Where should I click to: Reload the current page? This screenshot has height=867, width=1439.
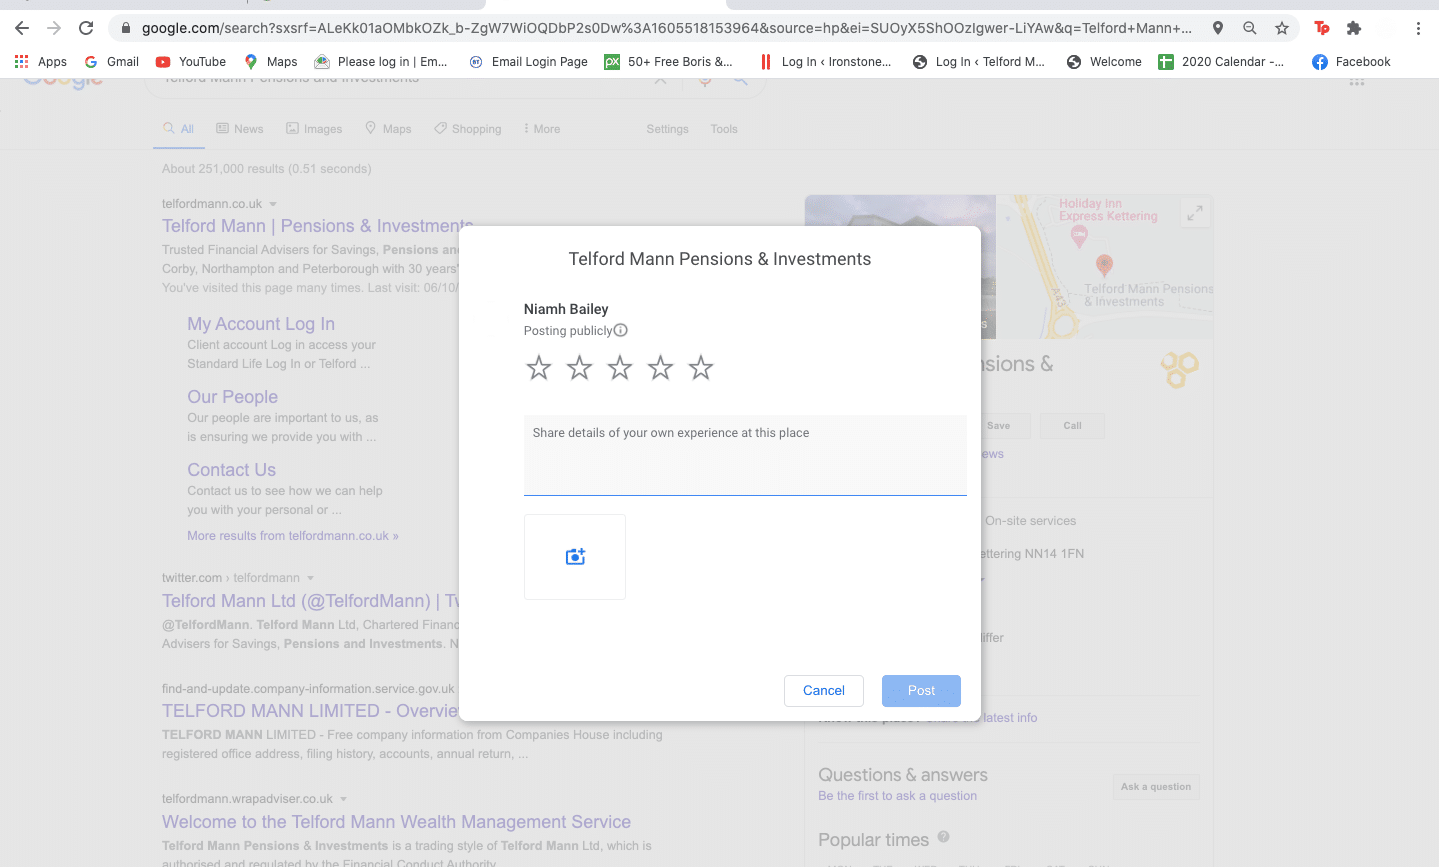[x=86, y=28]
